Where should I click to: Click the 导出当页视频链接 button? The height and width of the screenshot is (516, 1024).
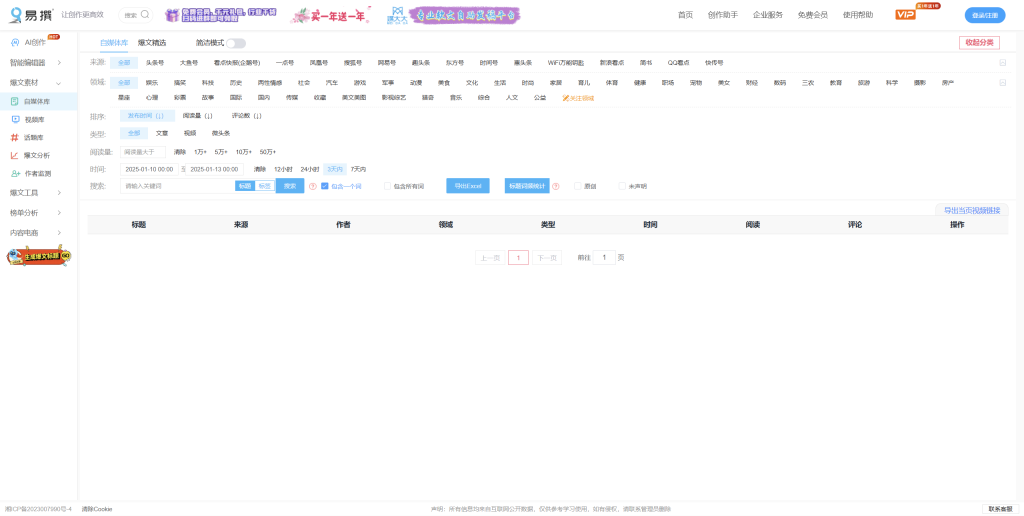972,210
